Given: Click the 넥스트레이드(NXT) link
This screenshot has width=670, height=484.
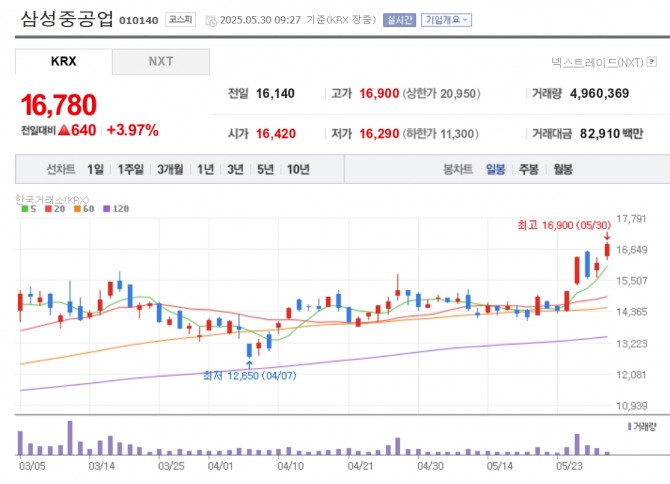Looking at the screenshot, I should [597, 62].
